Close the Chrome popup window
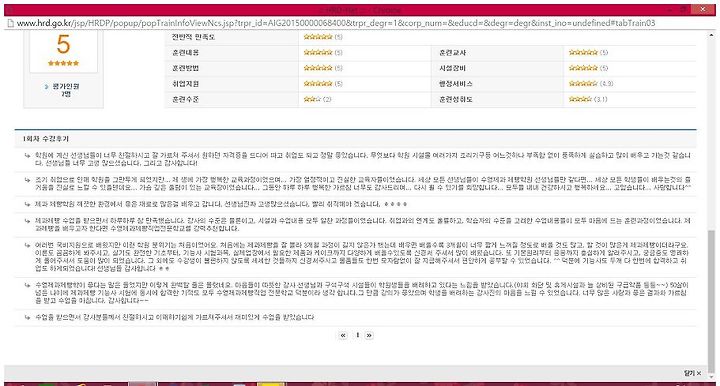The image size is (720, 386). click(703, 9)
